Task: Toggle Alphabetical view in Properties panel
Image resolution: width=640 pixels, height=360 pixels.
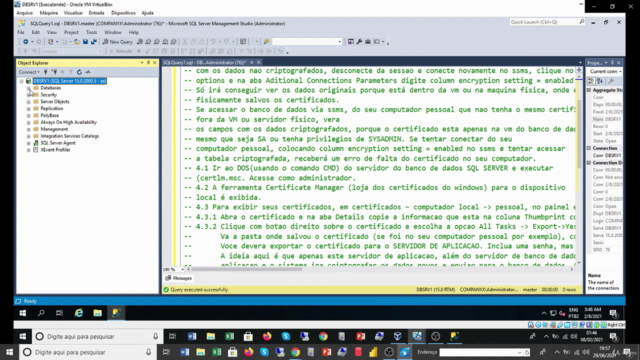Action: point(600,81)
